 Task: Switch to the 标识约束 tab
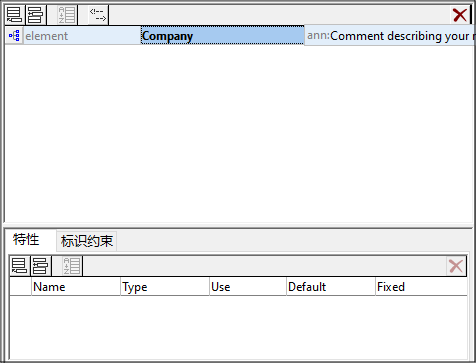(87, 241)
